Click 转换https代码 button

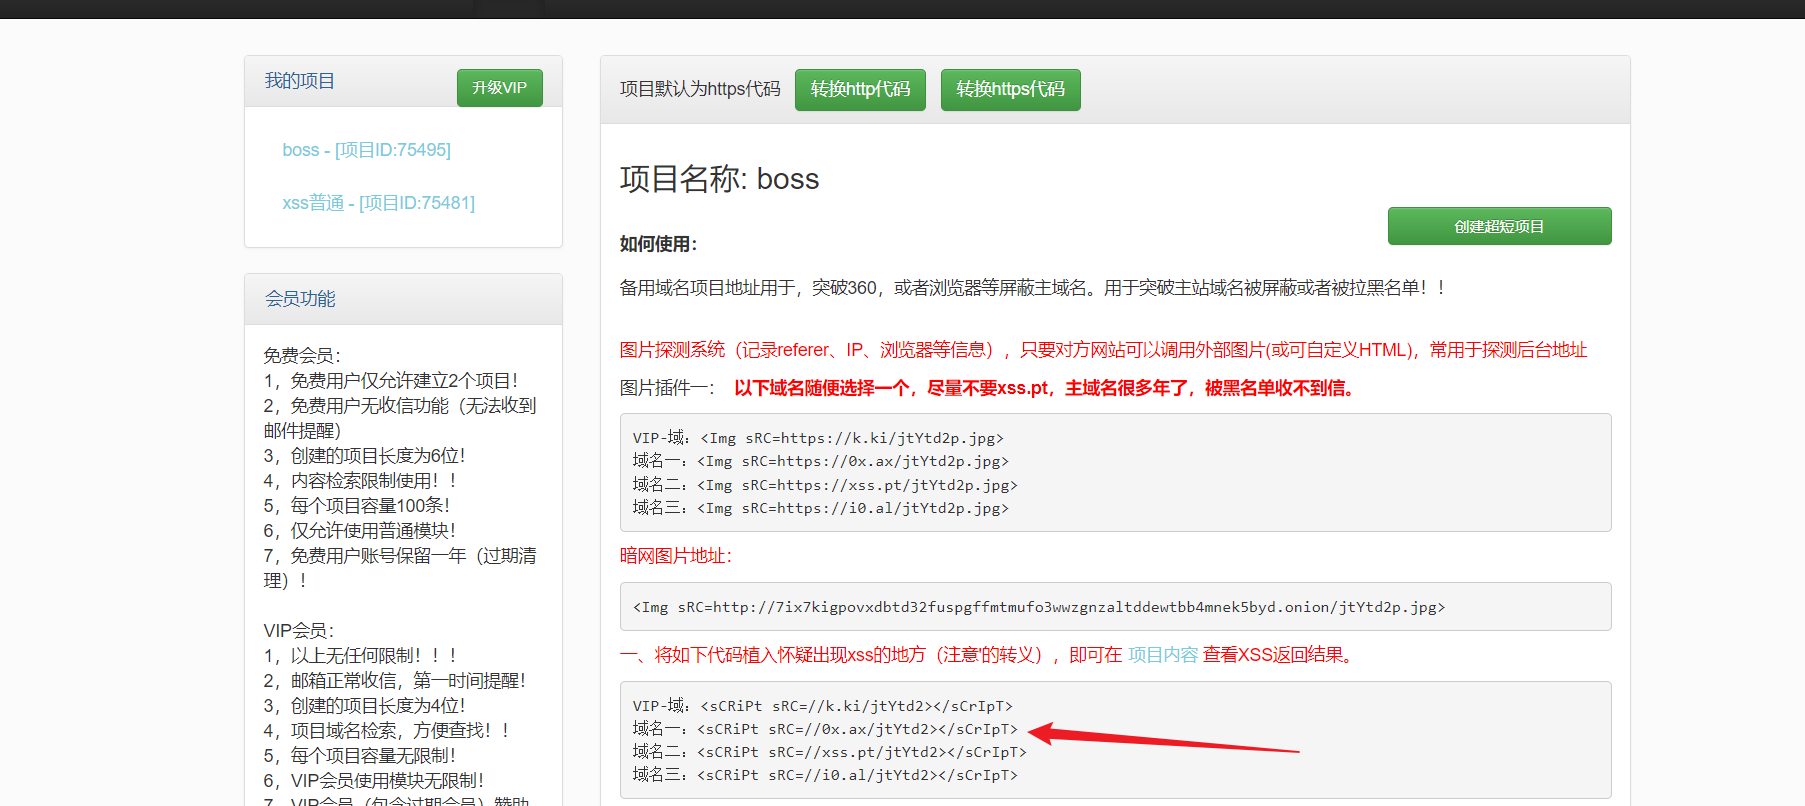tap(1010, 89)
